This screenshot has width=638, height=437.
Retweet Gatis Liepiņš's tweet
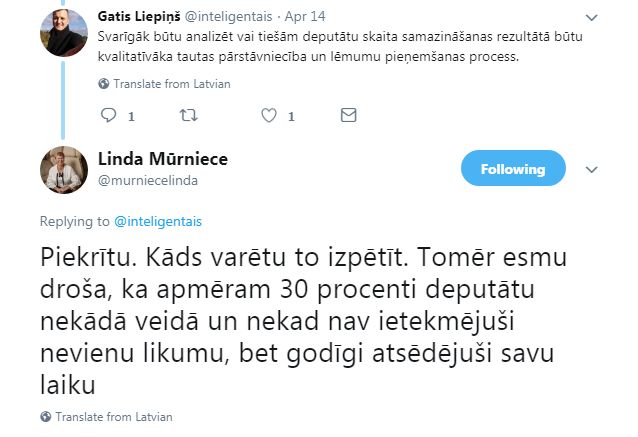point(187,116)
